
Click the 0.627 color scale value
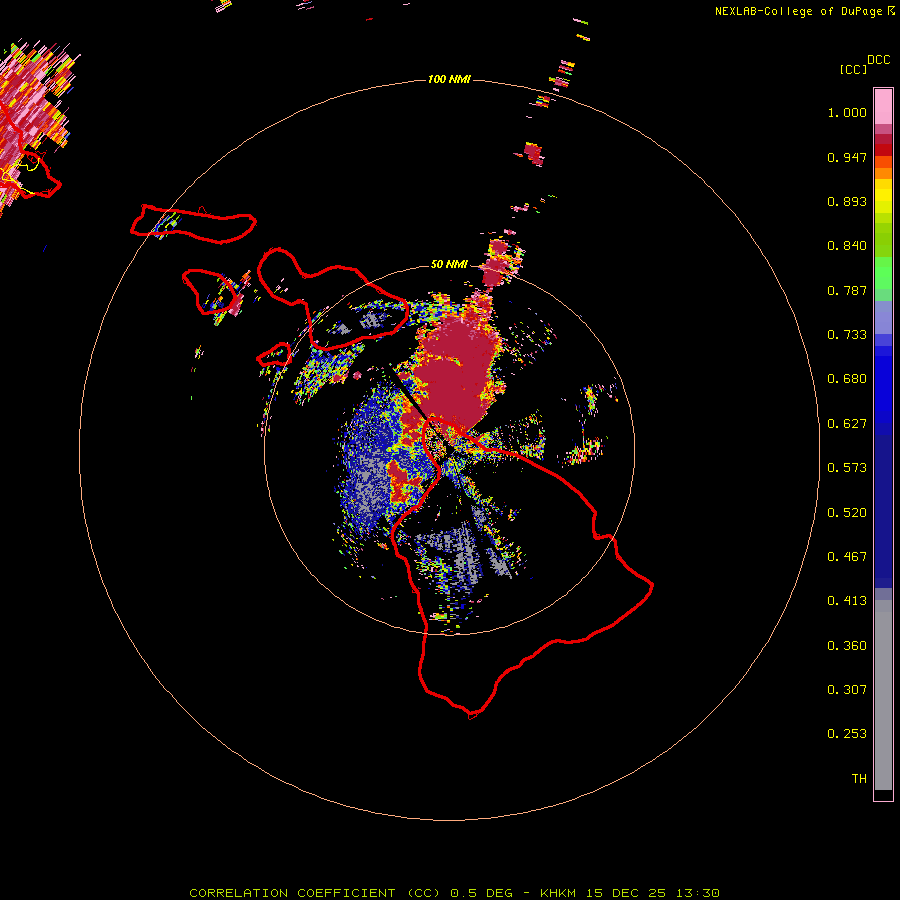[x=847, y=424]
